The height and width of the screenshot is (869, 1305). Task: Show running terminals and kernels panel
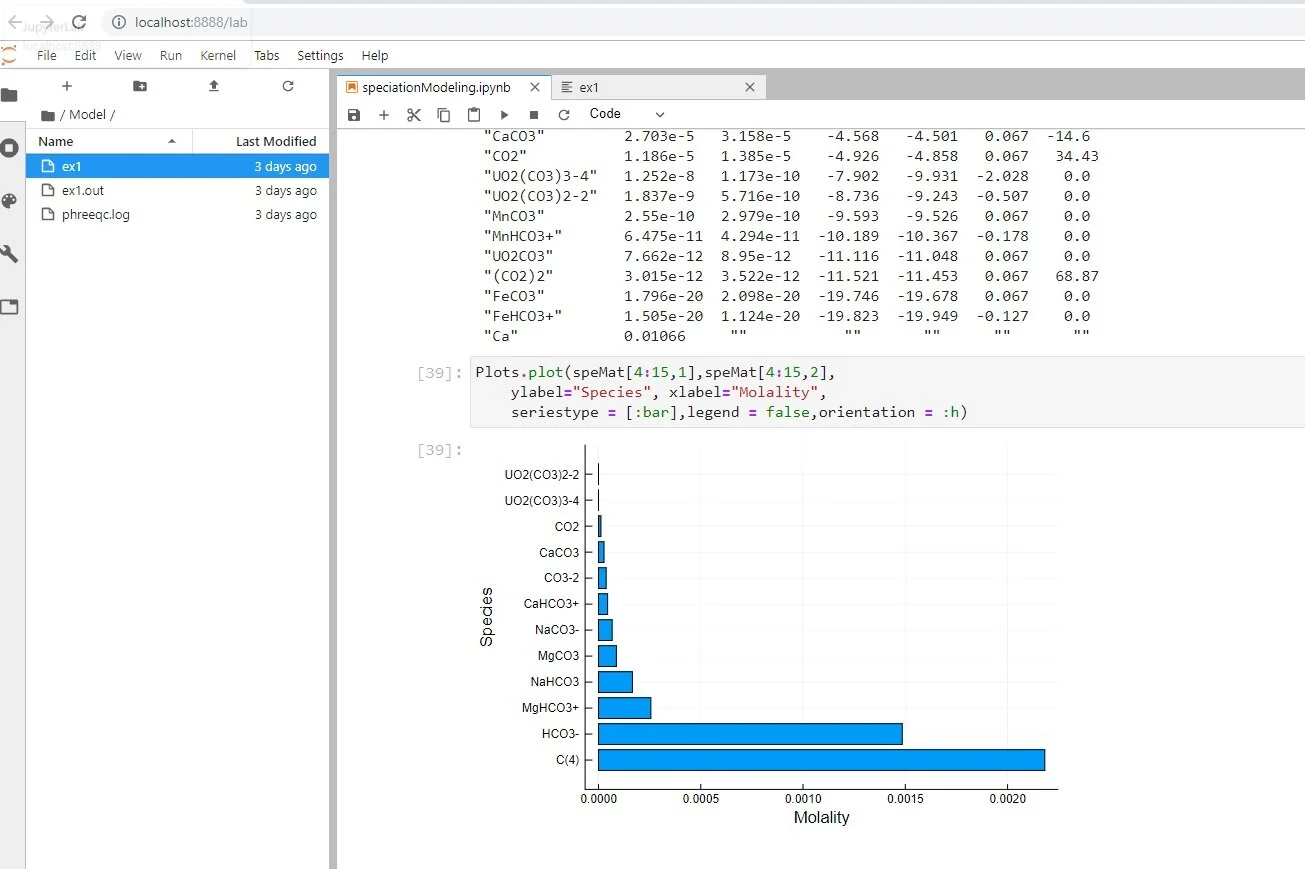11,148
